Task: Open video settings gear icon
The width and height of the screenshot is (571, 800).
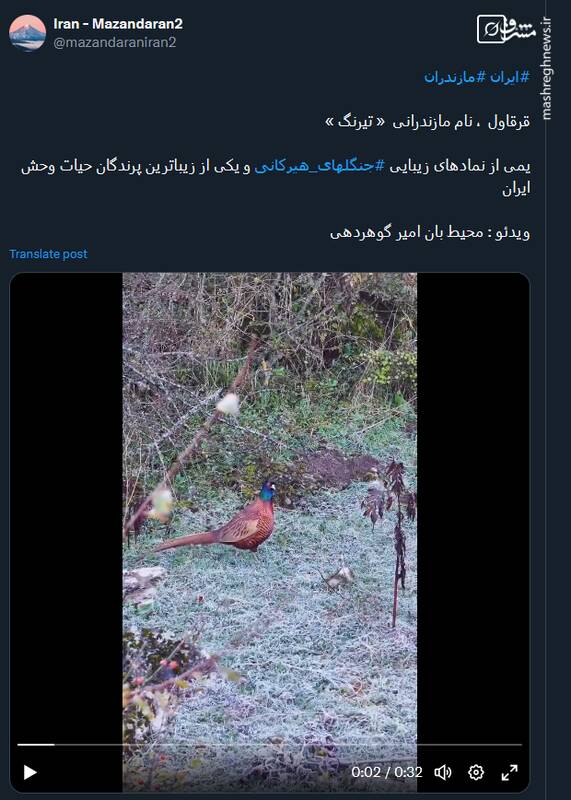Action: (476, 772)
